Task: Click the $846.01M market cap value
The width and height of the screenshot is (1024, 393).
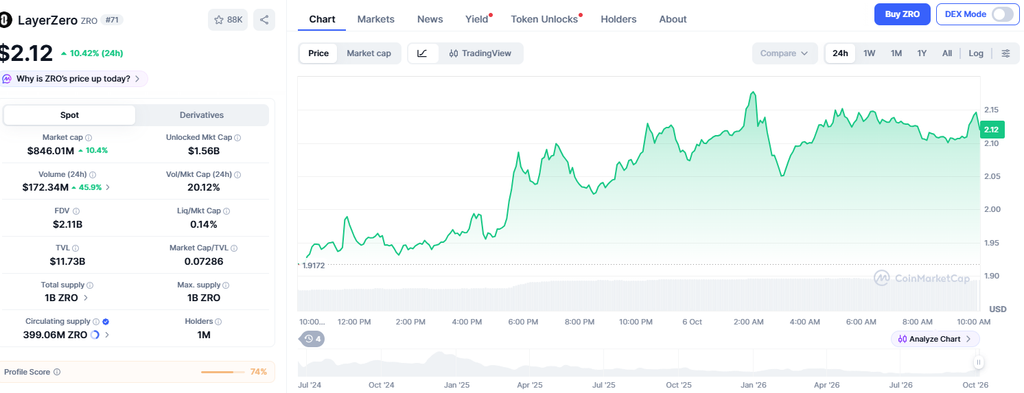Action: click(x=51, y=151)
